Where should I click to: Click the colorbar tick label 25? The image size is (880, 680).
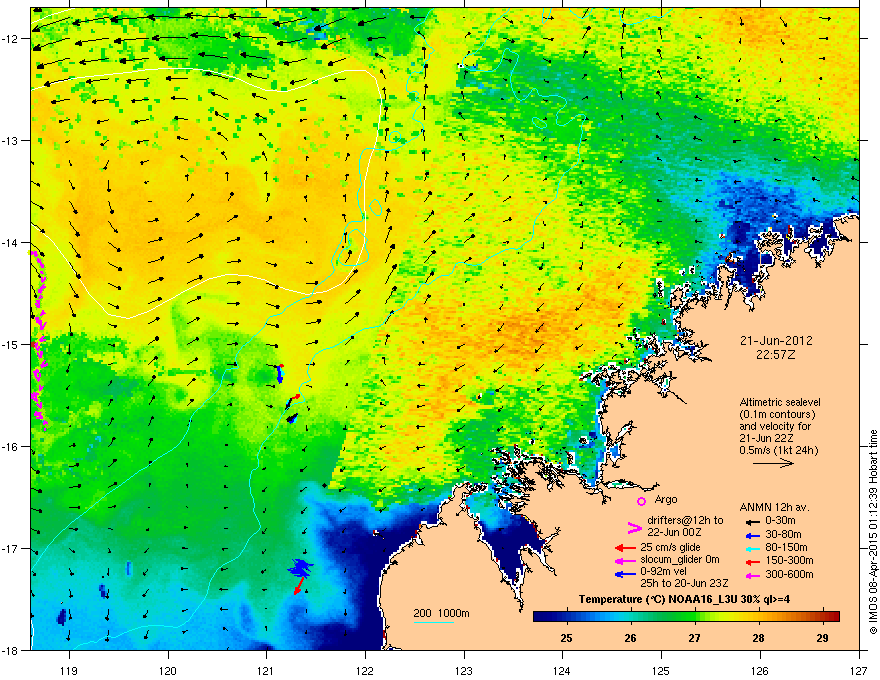click(567, 638)
